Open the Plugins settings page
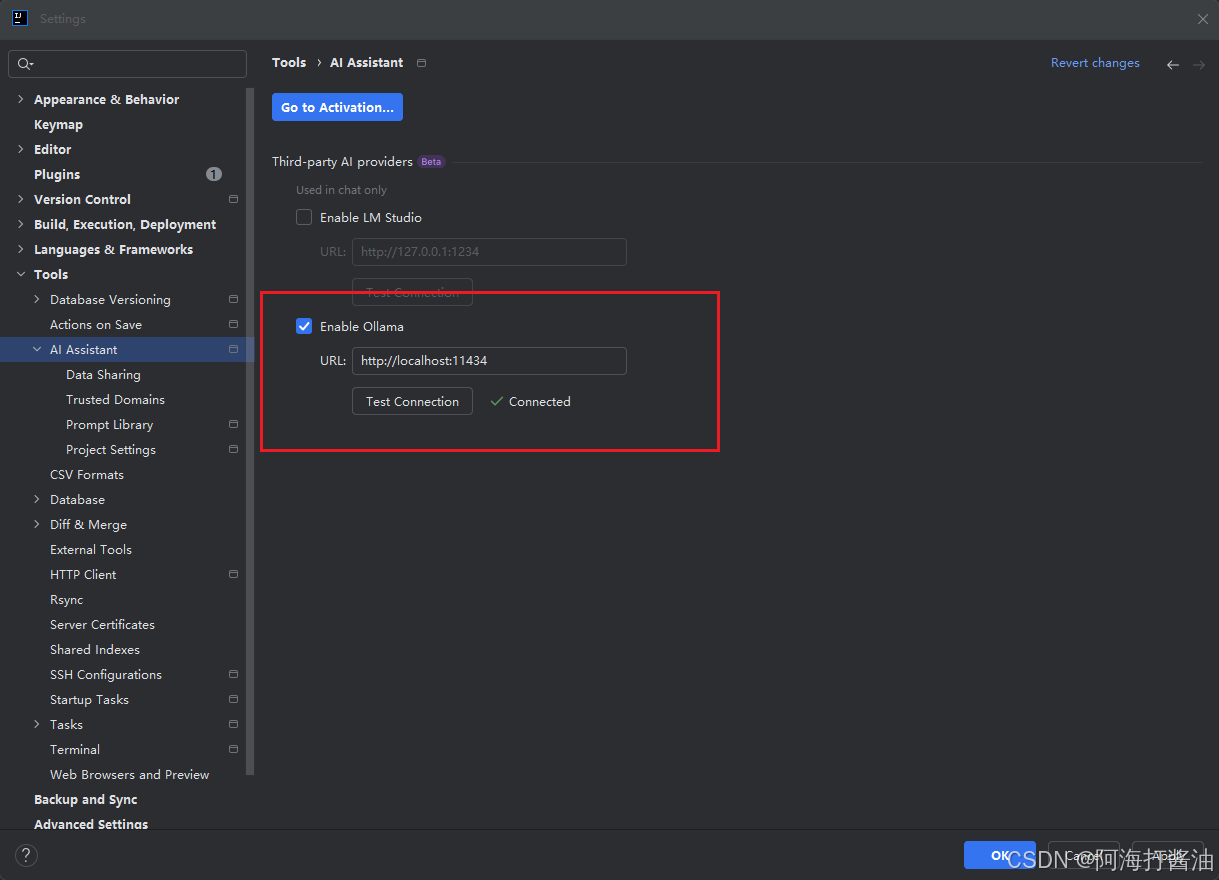Image resolution: width=1219 pixels, height=880 pixels. tap(57, 174)
